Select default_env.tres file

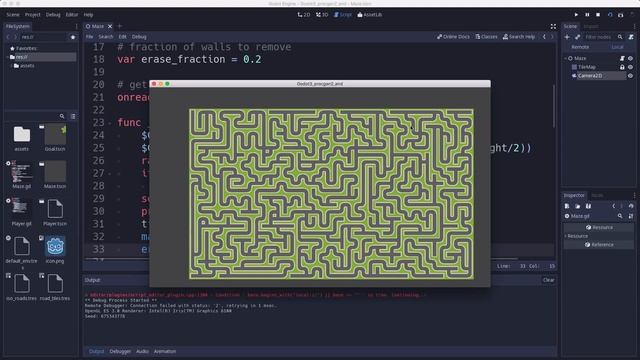(22, 251)
